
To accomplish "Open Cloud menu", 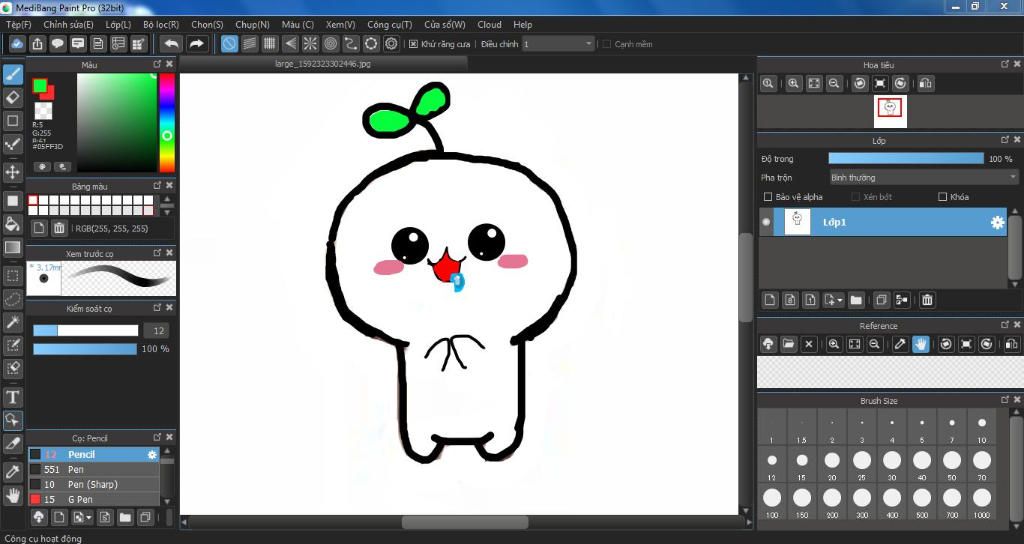I will (x=489, y=24).
